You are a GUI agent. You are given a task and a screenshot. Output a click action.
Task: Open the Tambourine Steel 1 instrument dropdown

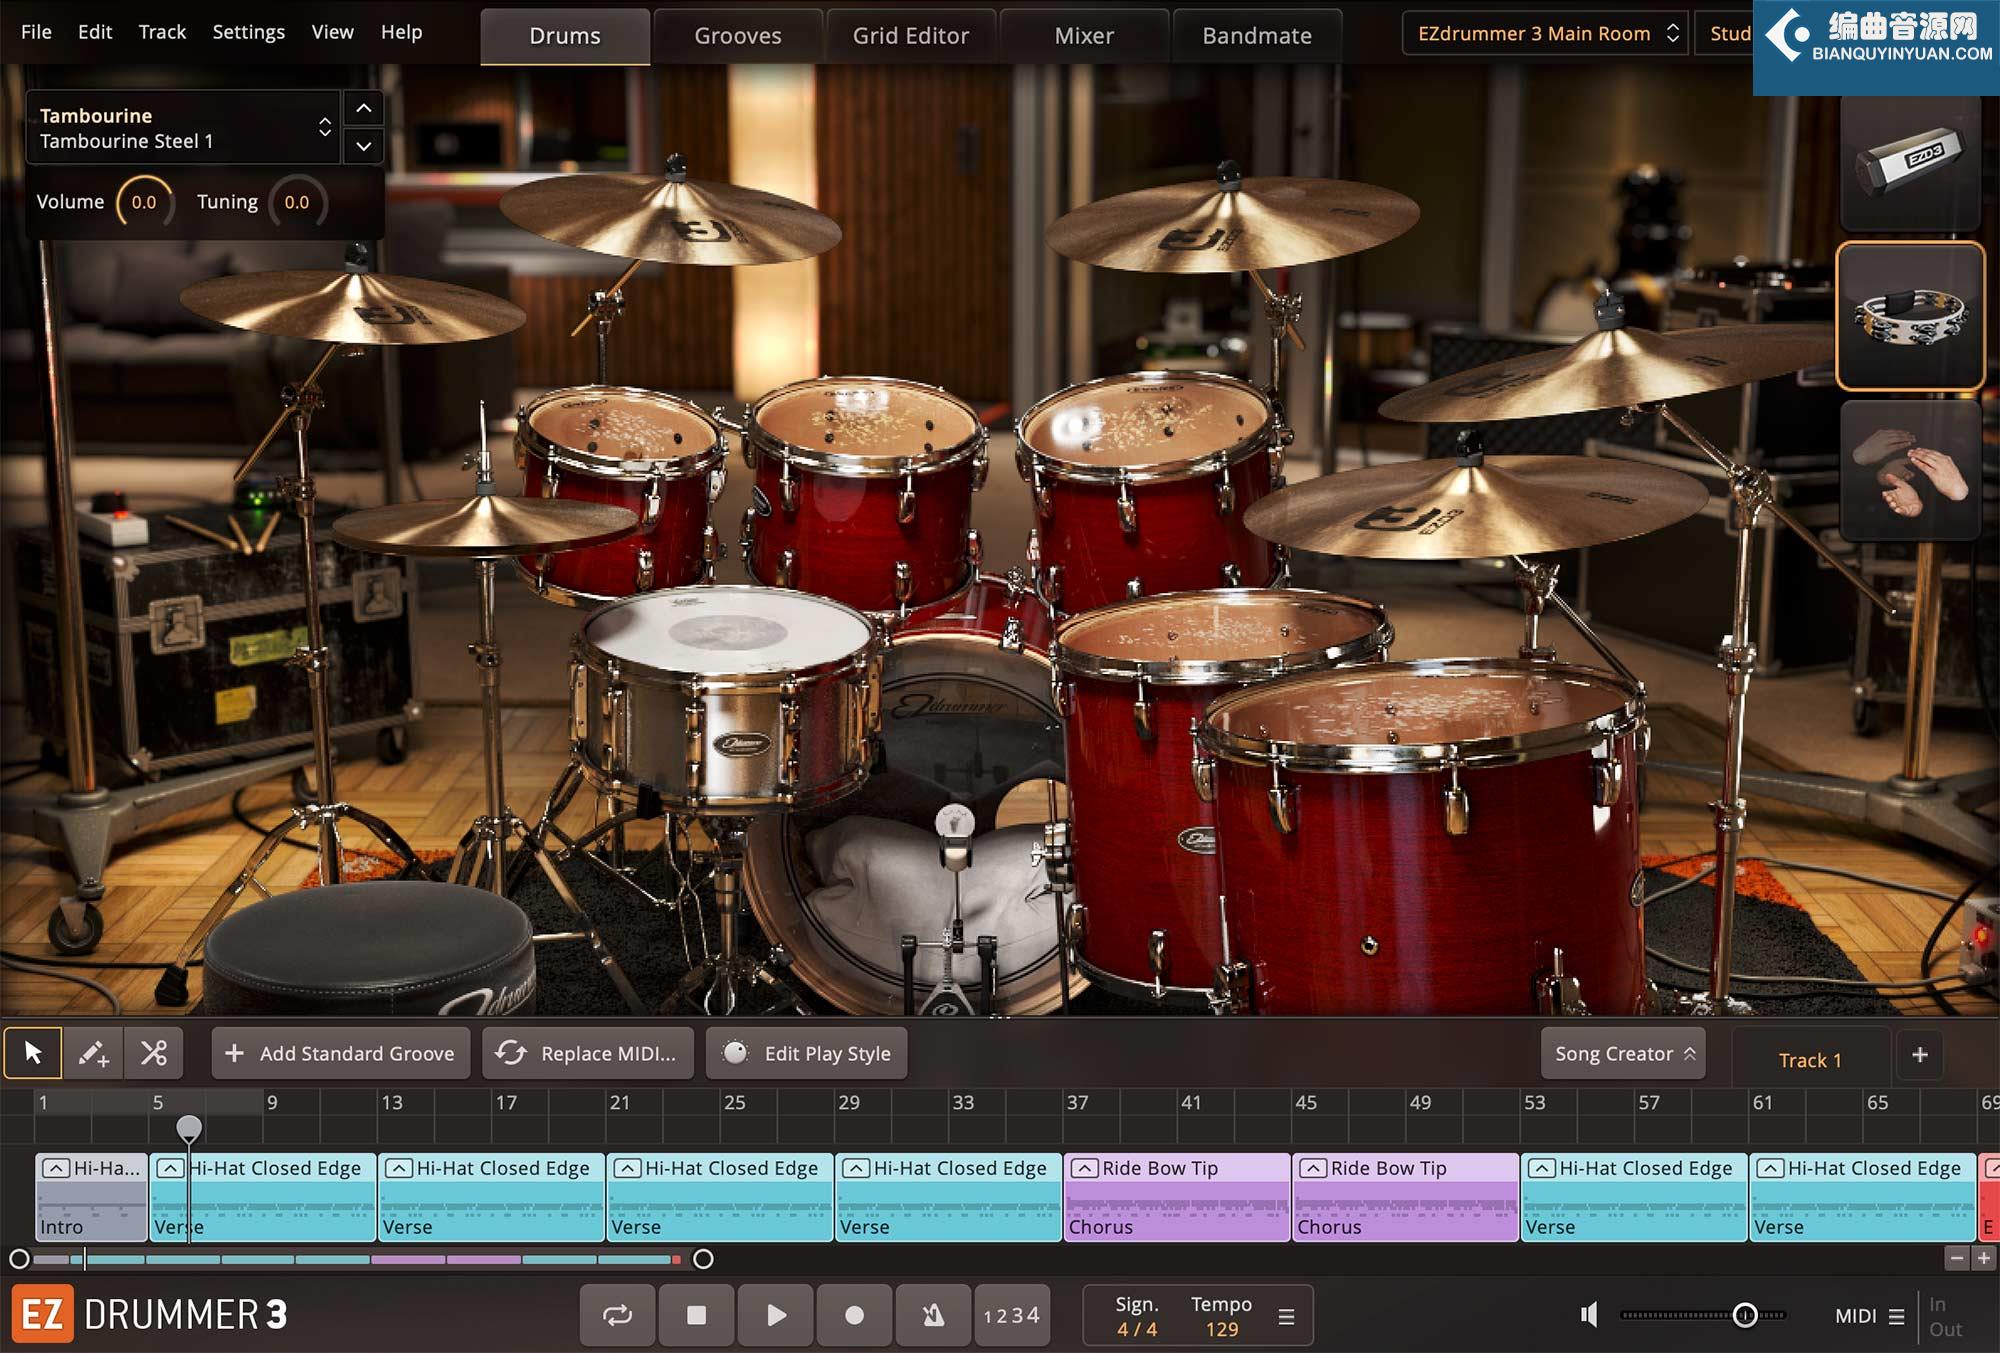tap(183, 128)
